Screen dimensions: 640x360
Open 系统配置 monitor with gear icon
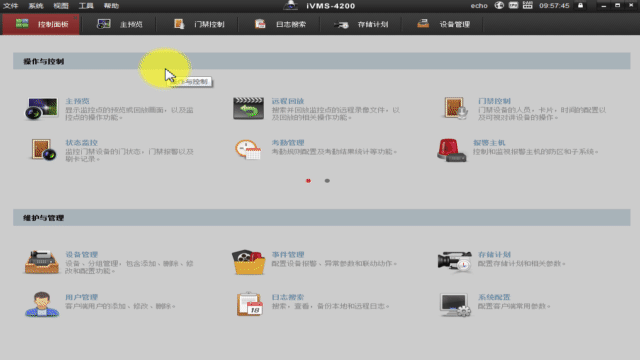455,305
